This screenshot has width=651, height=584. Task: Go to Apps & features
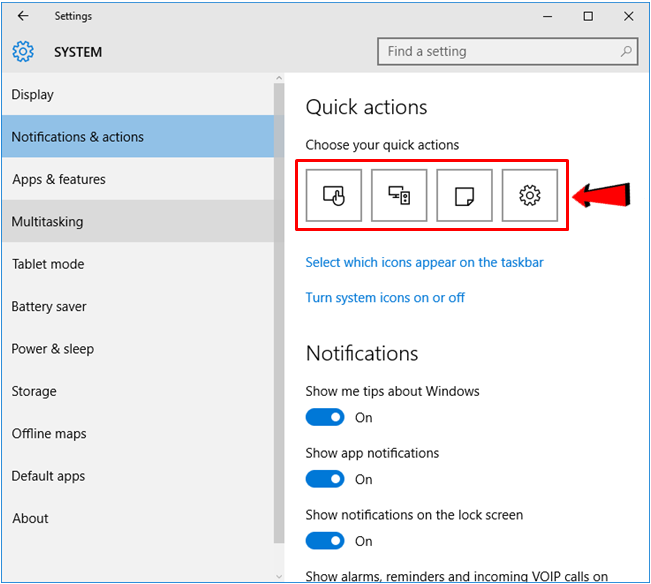tap(137, 179)
